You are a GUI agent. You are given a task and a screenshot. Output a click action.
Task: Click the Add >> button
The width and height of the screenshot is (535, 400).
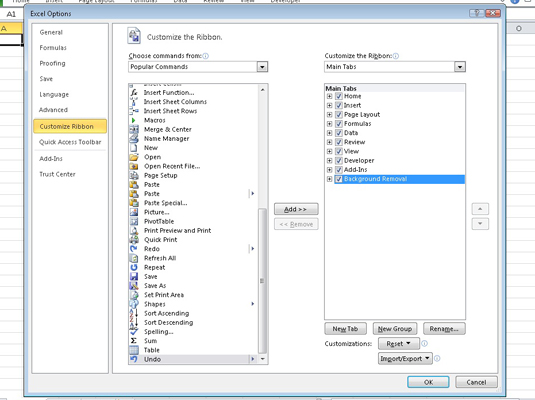click(296, 209)
